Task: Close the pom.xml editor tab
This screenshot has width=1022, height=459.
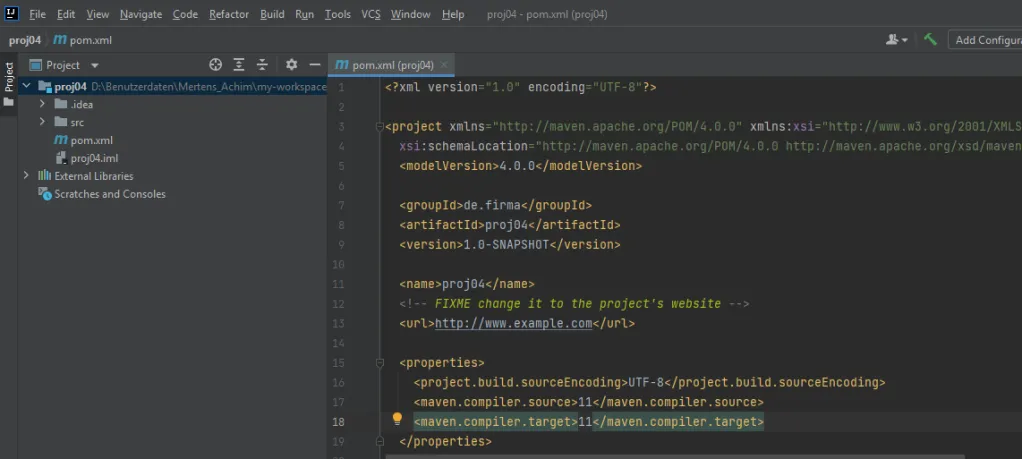Action: pos(444,65)
